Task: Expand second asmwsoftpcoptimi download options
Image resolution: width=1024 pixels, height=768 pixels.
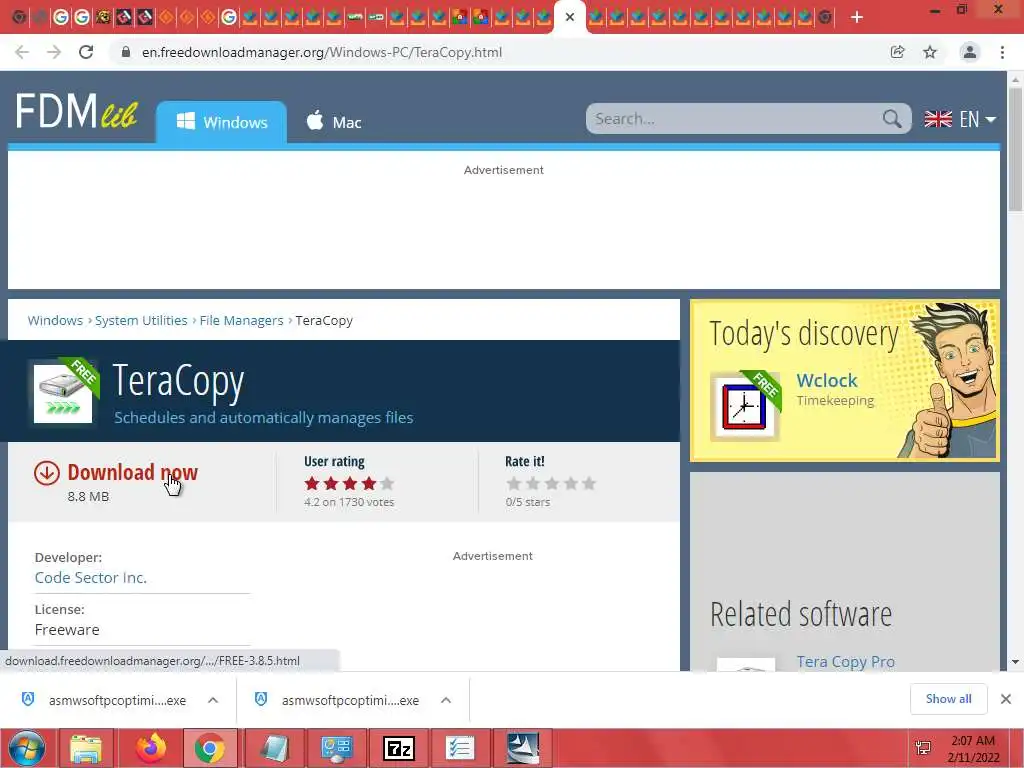Action: [x=446, y=700]
